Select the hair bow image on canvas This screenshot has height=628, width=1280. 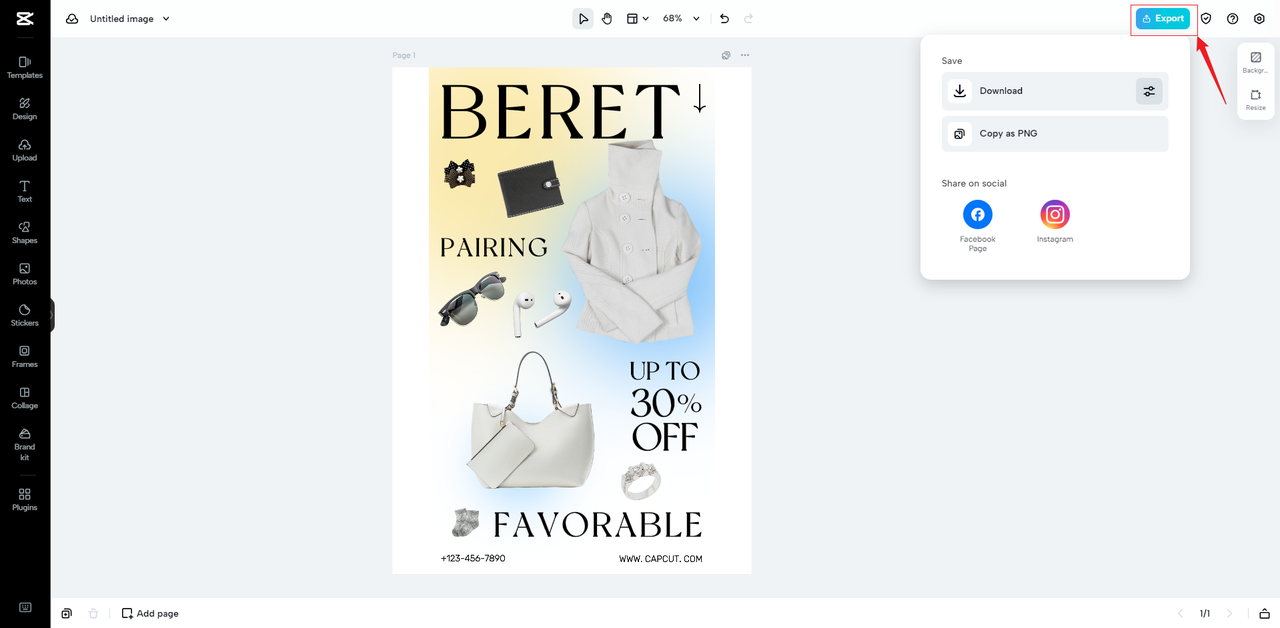click(459, 174)
